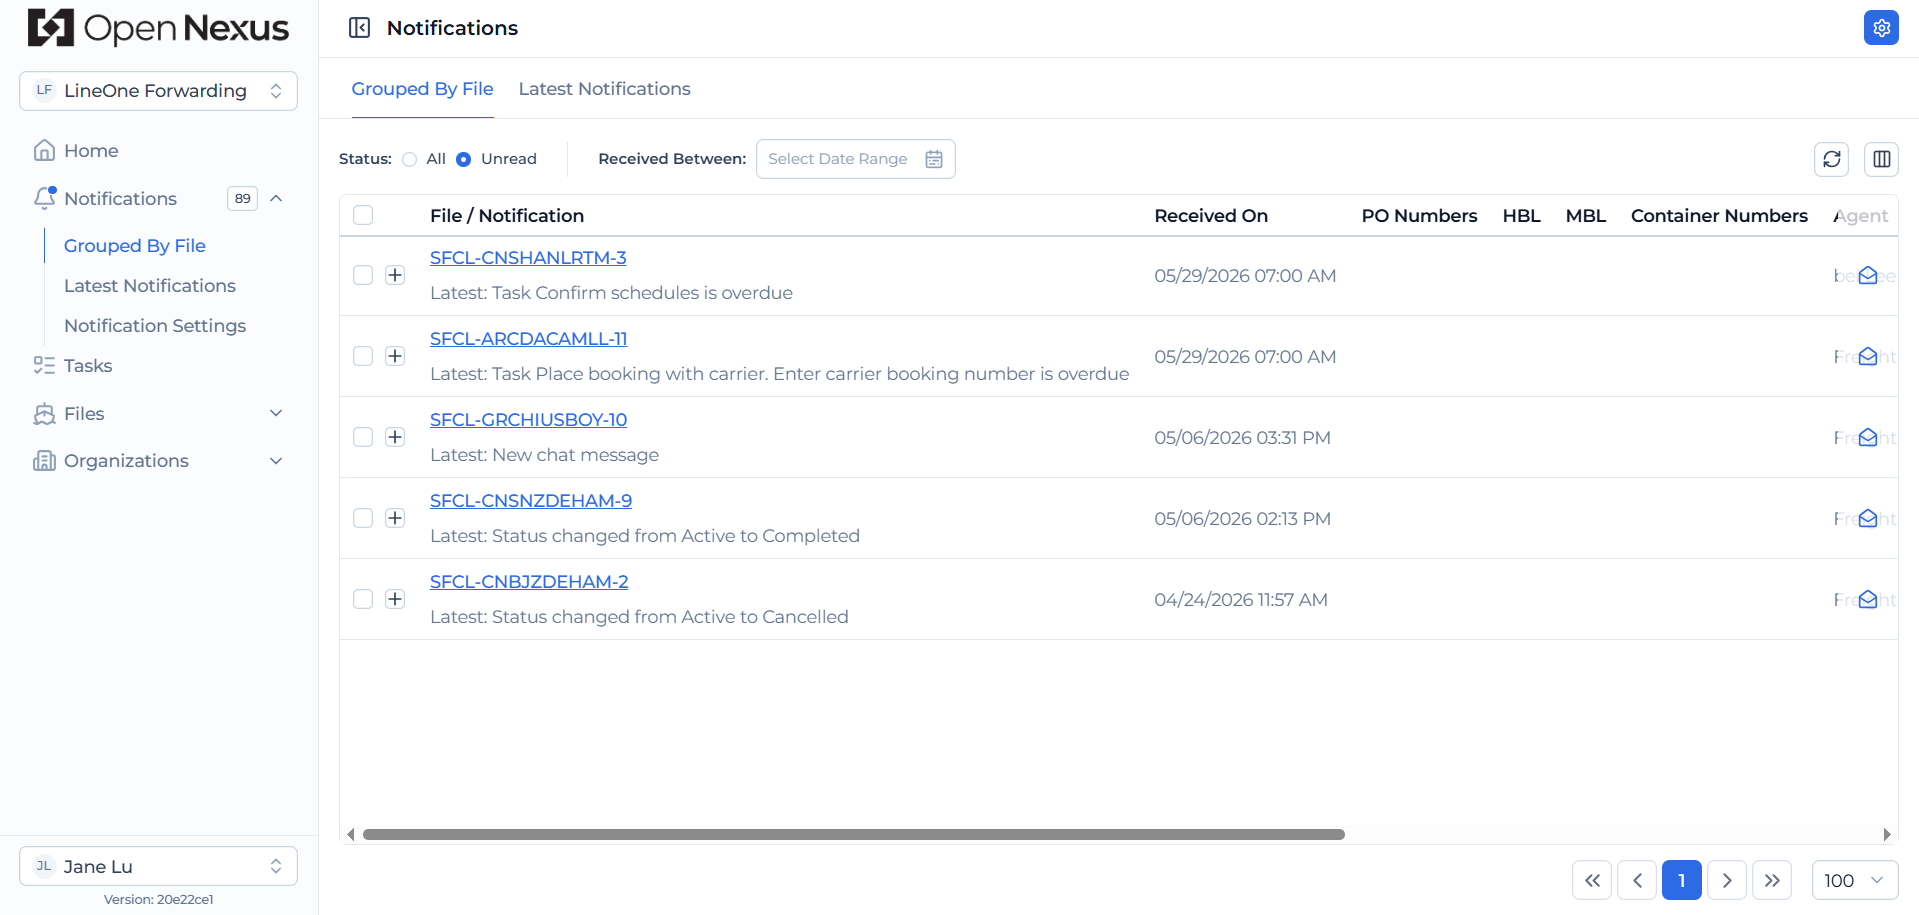
Task: Click the Notifications bell icon
Action: click(x=44, y=198)
